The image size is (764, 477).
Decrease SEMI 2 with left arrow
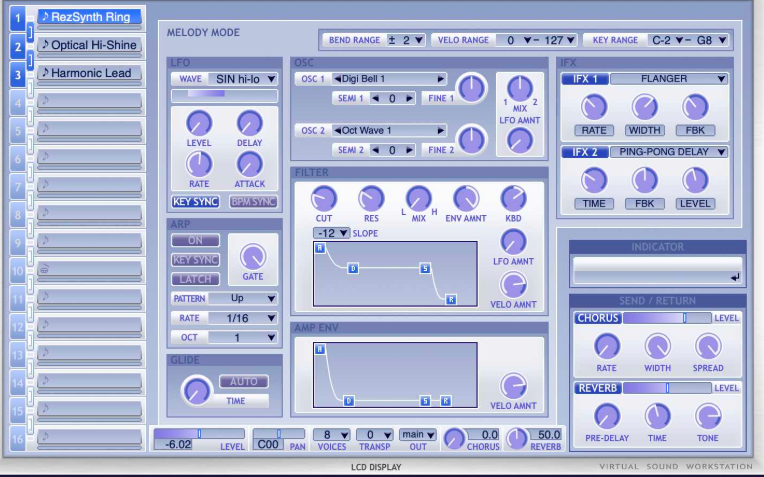coord(375,150)
